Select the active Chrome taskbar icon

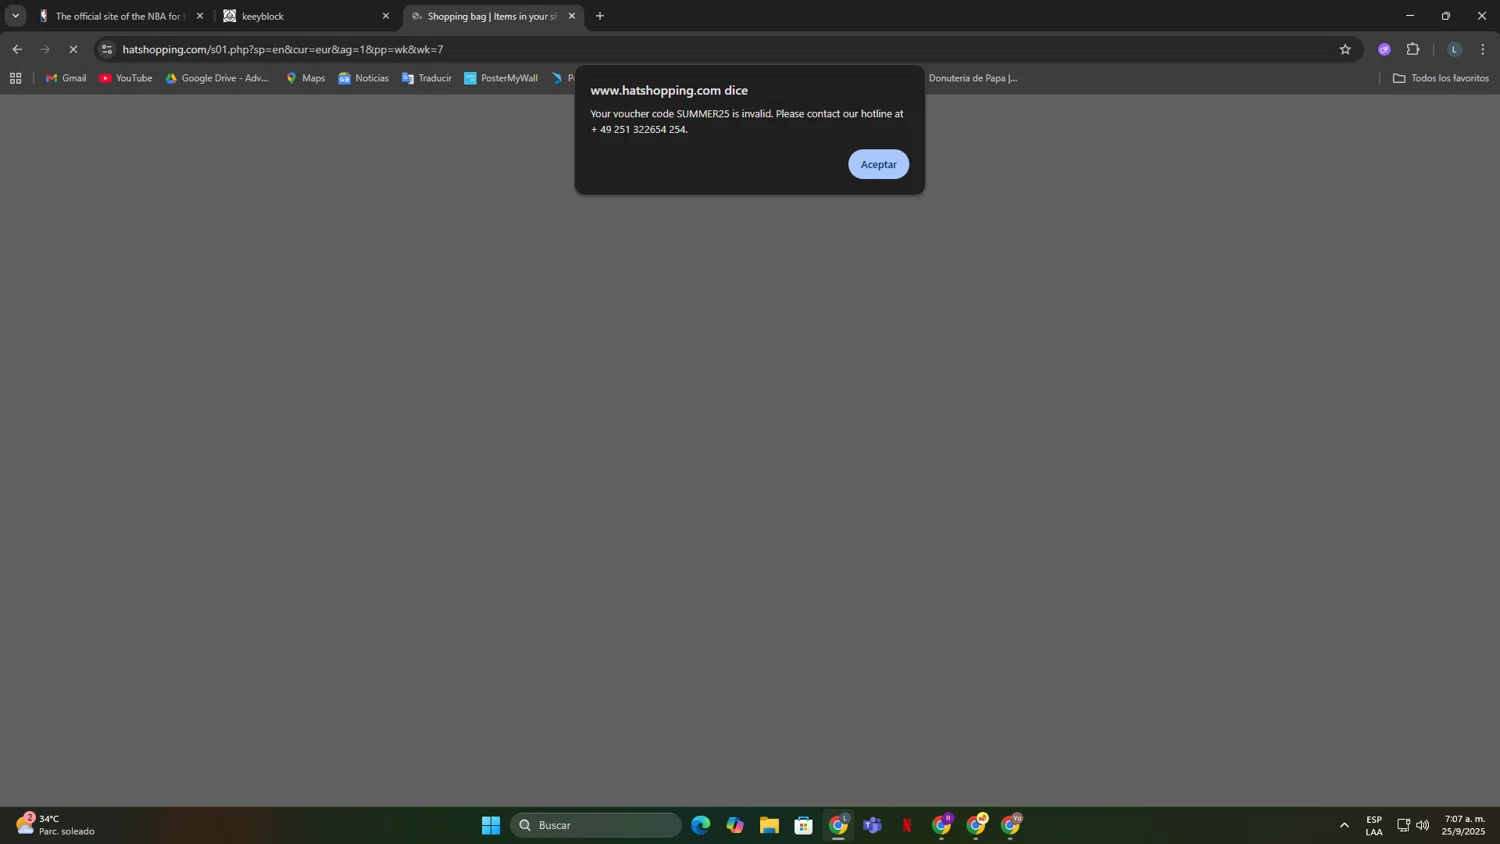[838, 825]
